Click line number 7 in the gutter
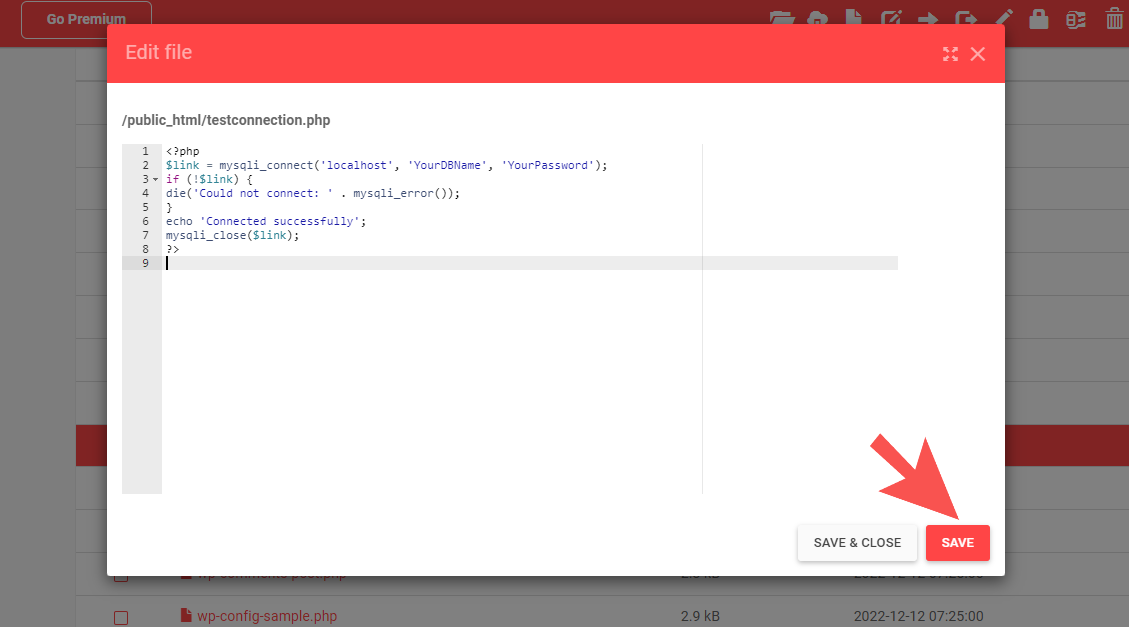The height and width of the screenshot is (627, 1129). click(145, 235)
